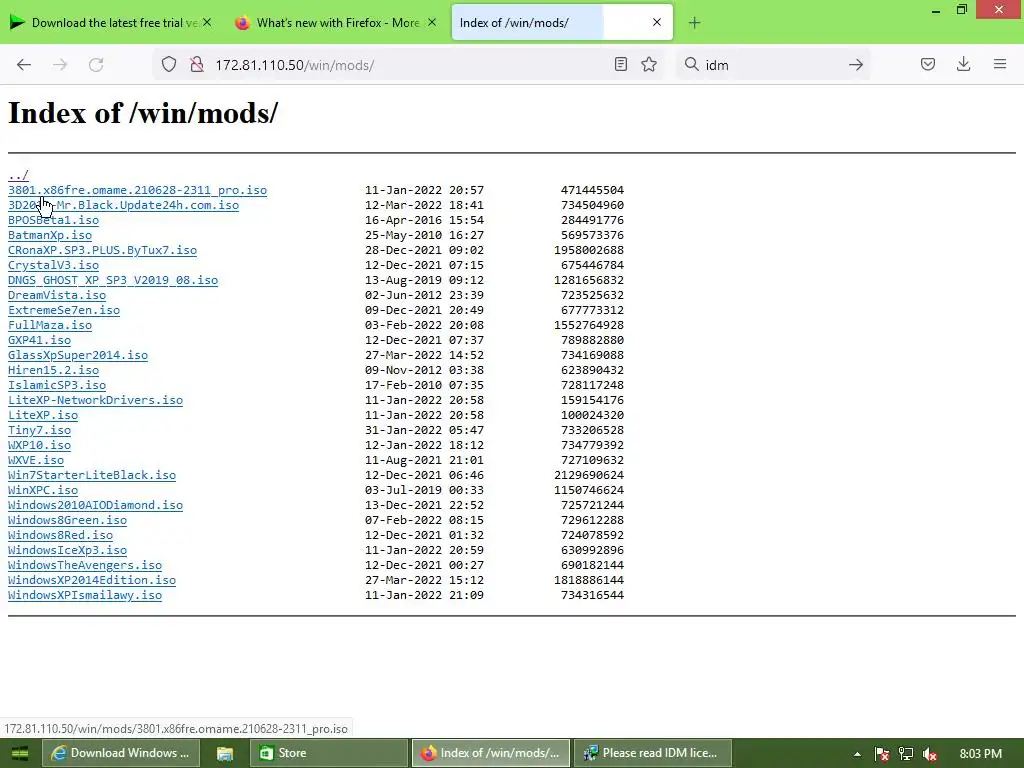Bookmark this page with the star icon
Viewport: 1024px width, 768px height.
648,64
